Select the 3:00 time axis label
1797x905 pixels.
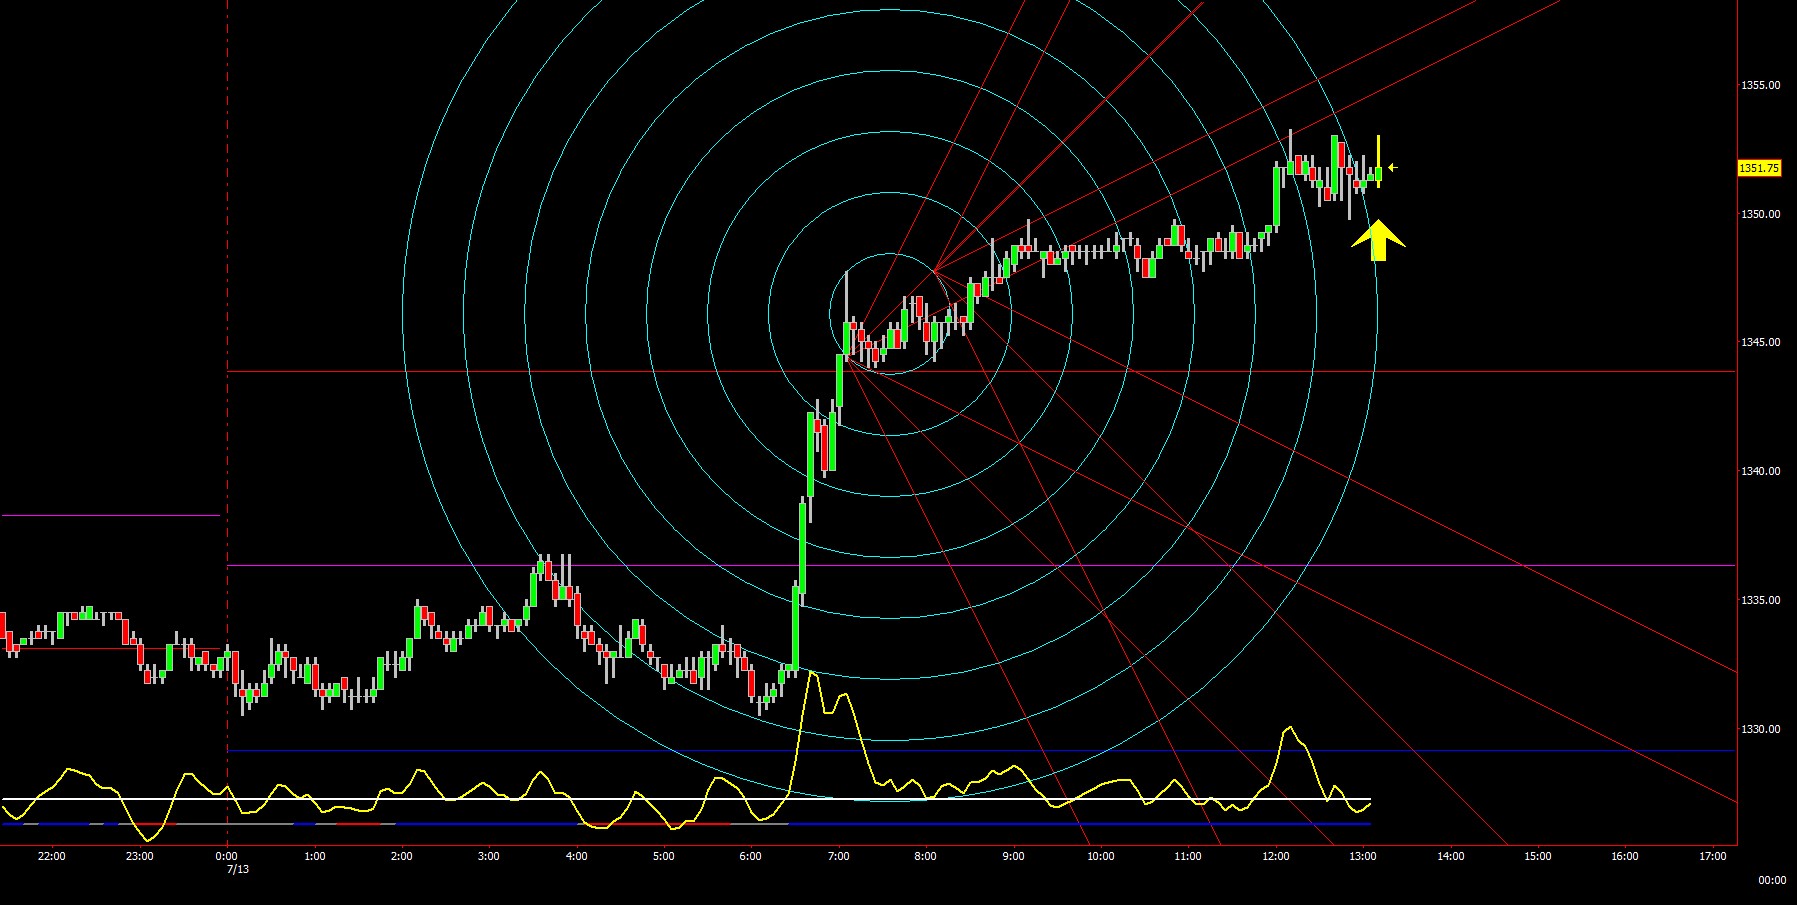tap(489, 856)
